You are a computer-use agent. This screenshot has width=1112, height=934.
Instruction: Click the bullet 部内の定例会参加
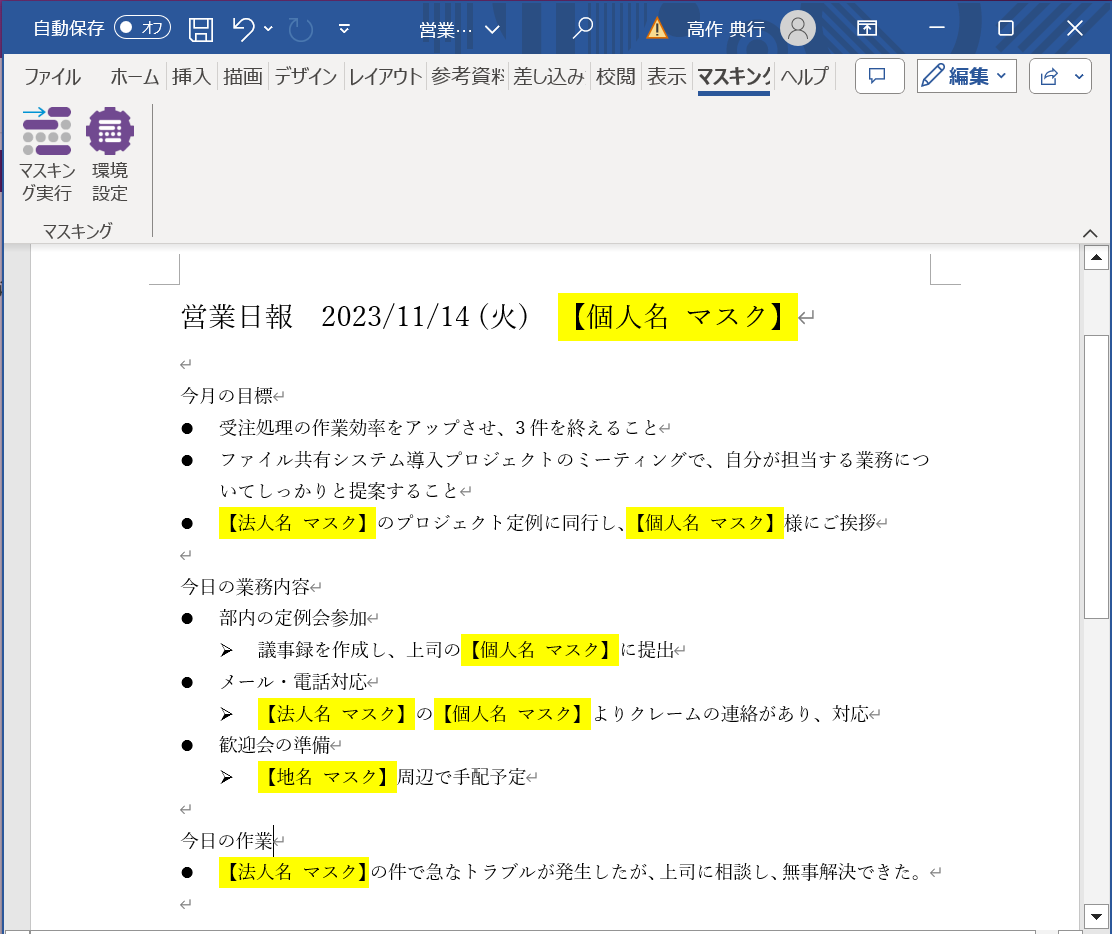[x=293, y=618]
